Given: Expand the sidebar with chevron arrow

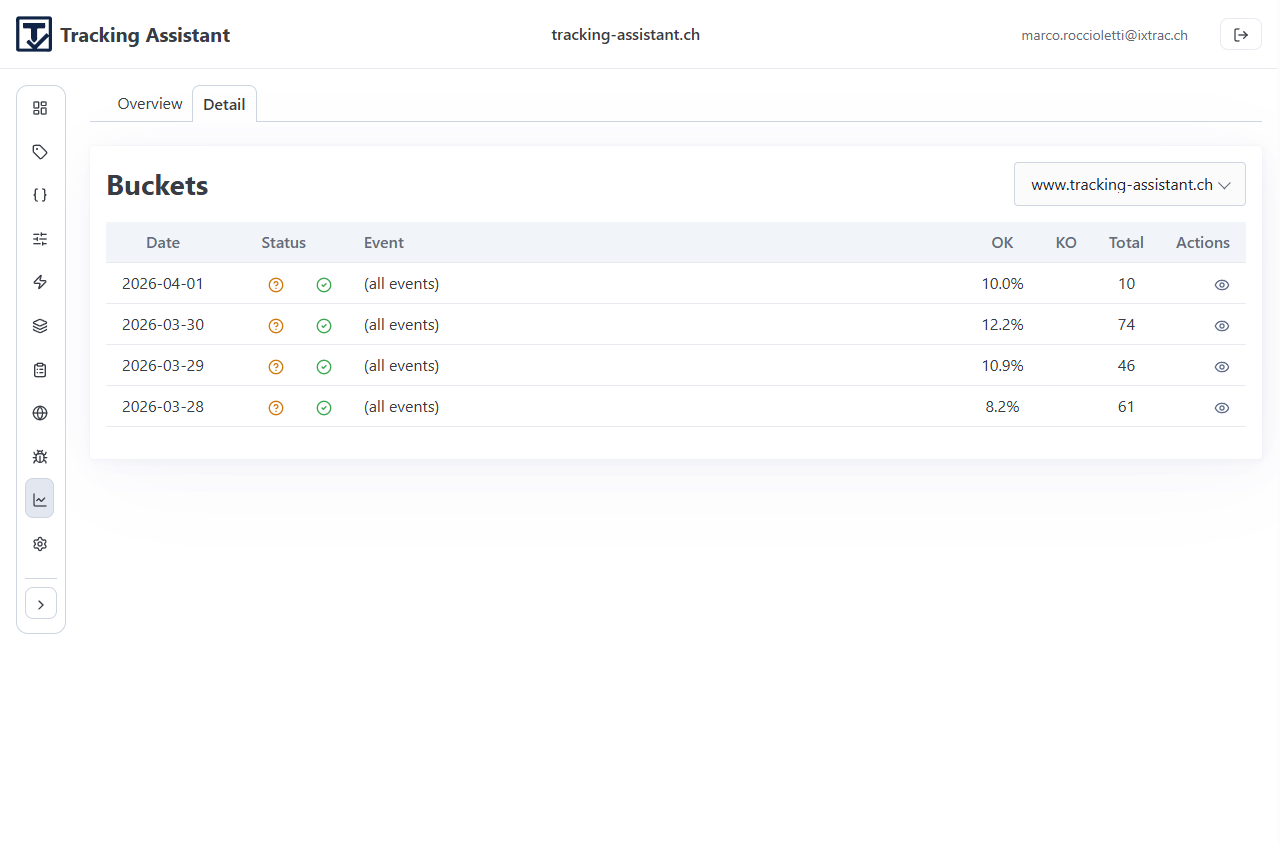Looking at the screenshot, I should [x=41, y=604].
